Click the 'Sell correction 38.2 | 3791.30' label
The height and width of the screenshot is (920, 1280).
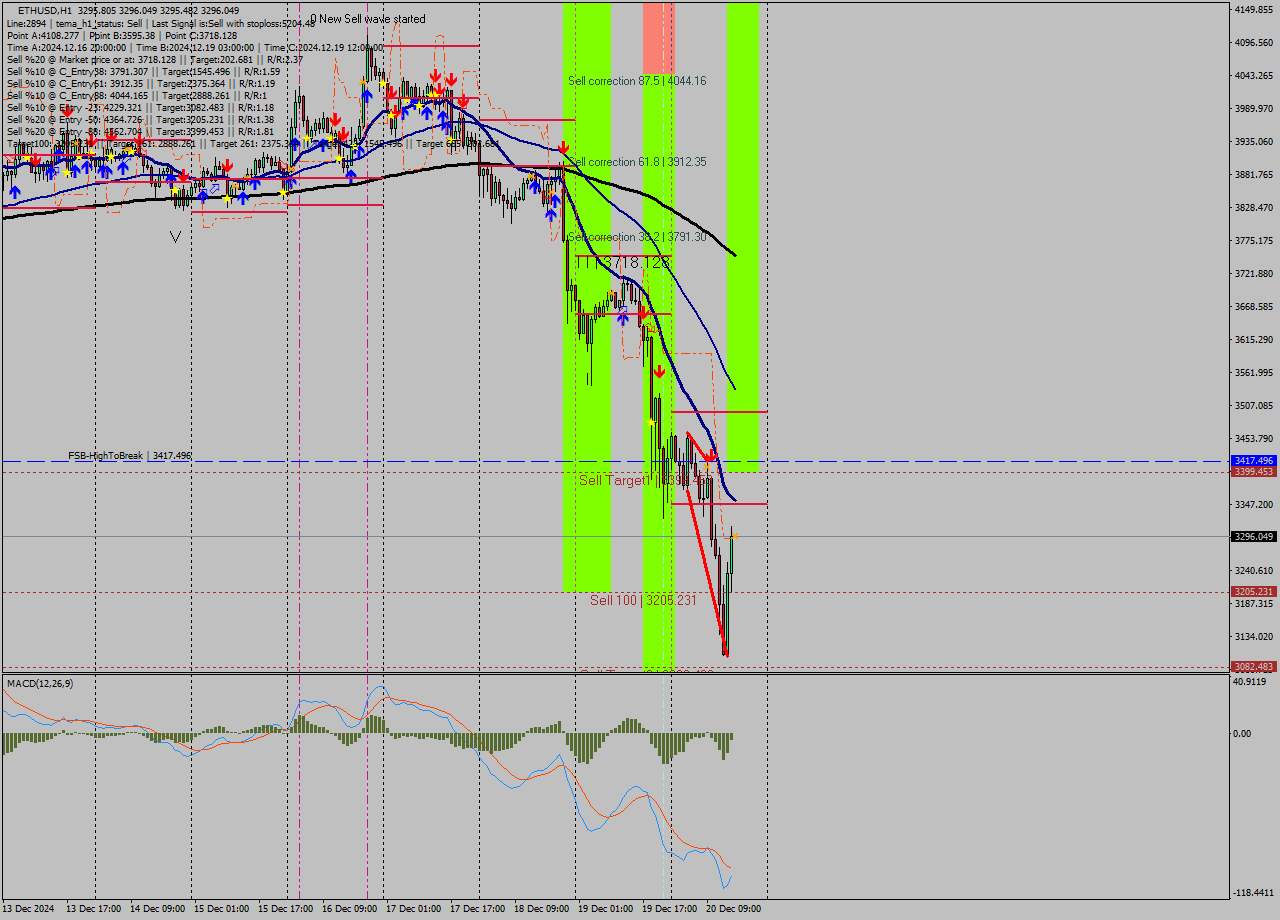[637, 237]
